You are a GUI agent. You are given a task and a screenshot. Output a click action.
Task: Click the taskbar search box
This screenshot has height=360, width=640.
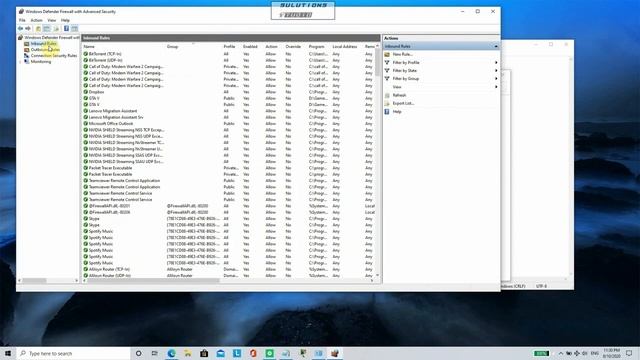point(73,353)
